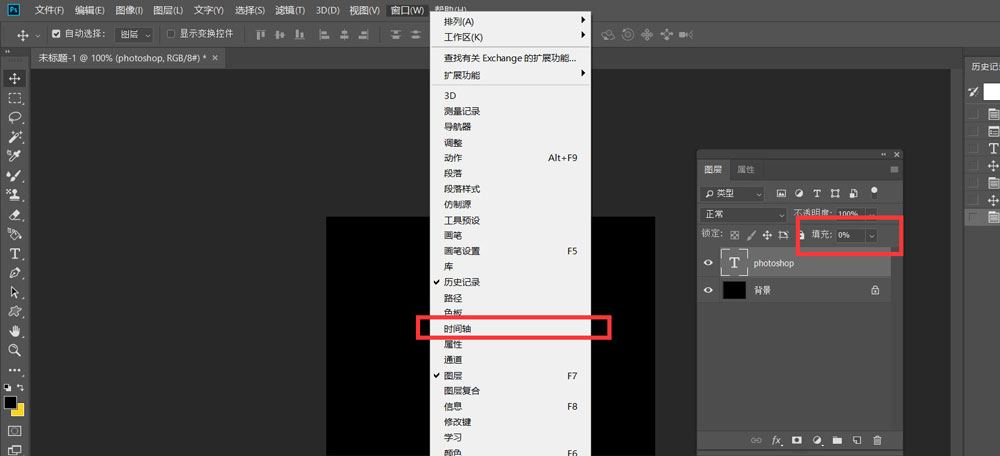Image resolution: width=1000 pixels, height=456 pixels.
Task: Select the Eraser tool
Action: pyautogui.click(x=14, y=214)
